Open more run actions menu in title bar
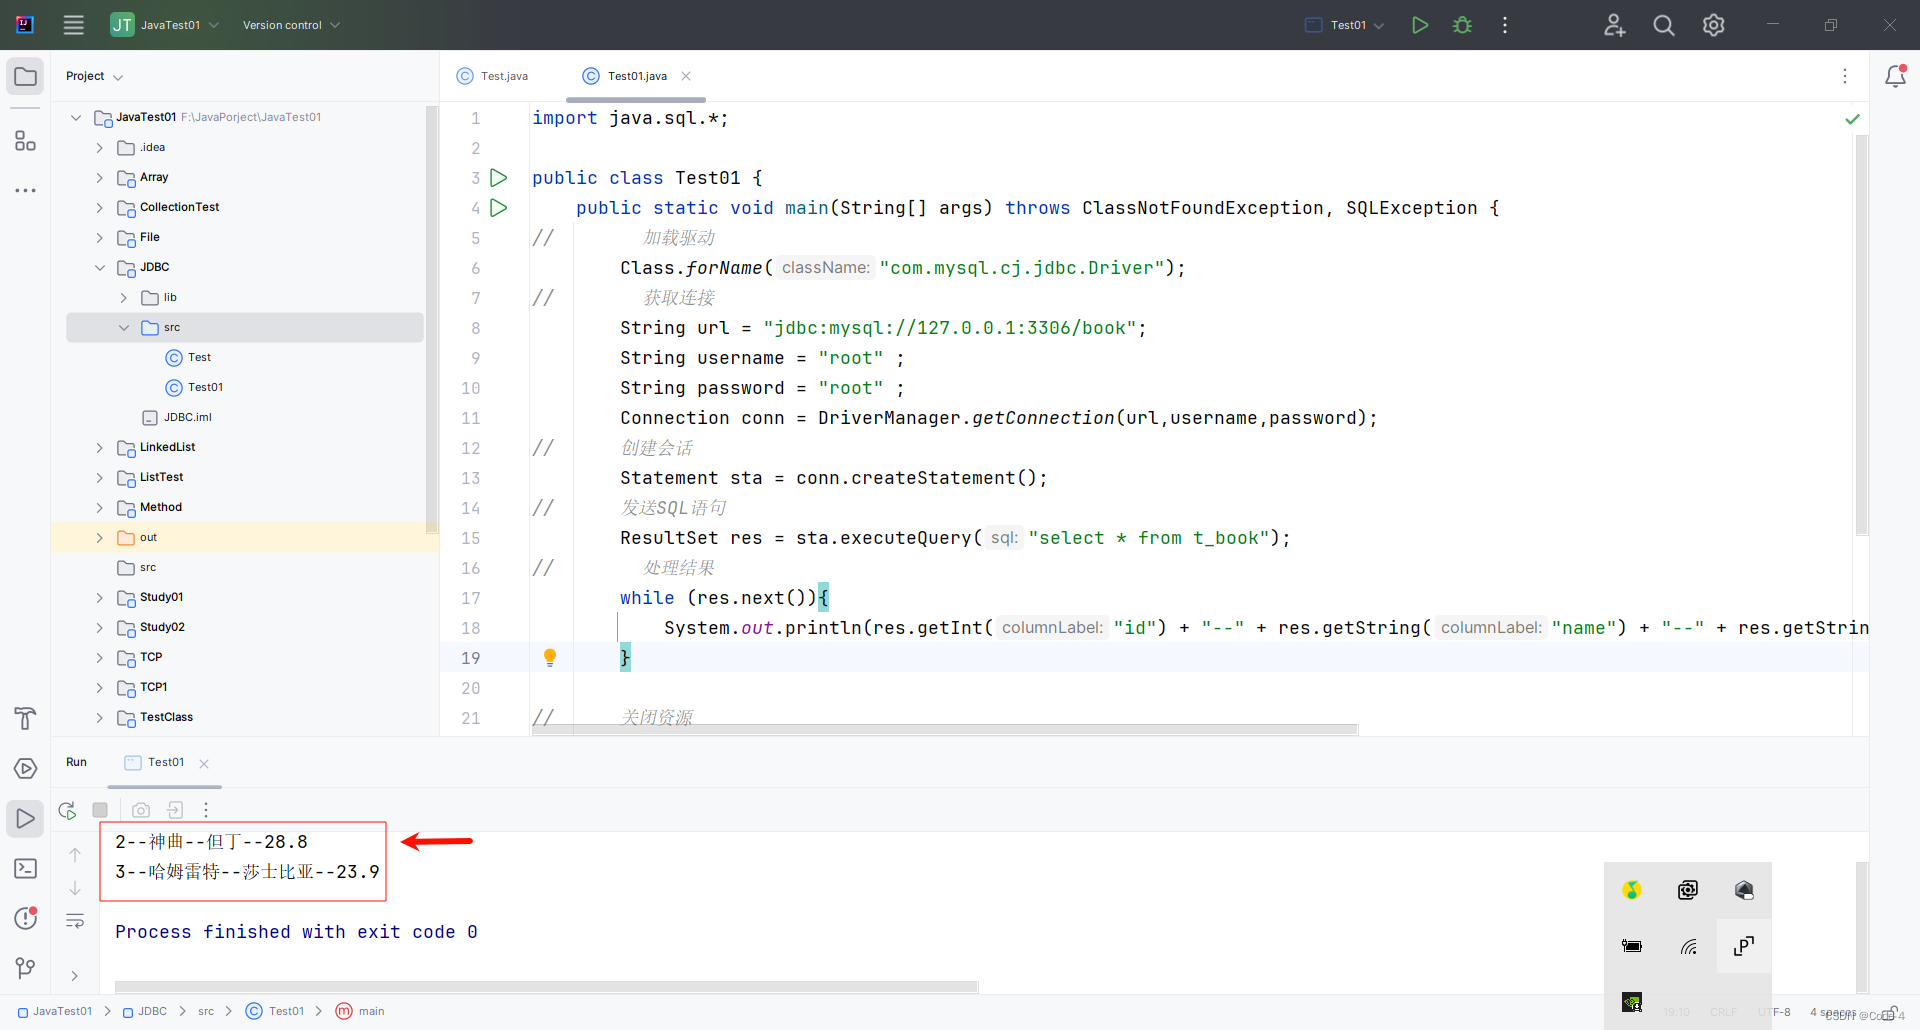This screenshot has height=1030, width=1920. click(1504, 25)
